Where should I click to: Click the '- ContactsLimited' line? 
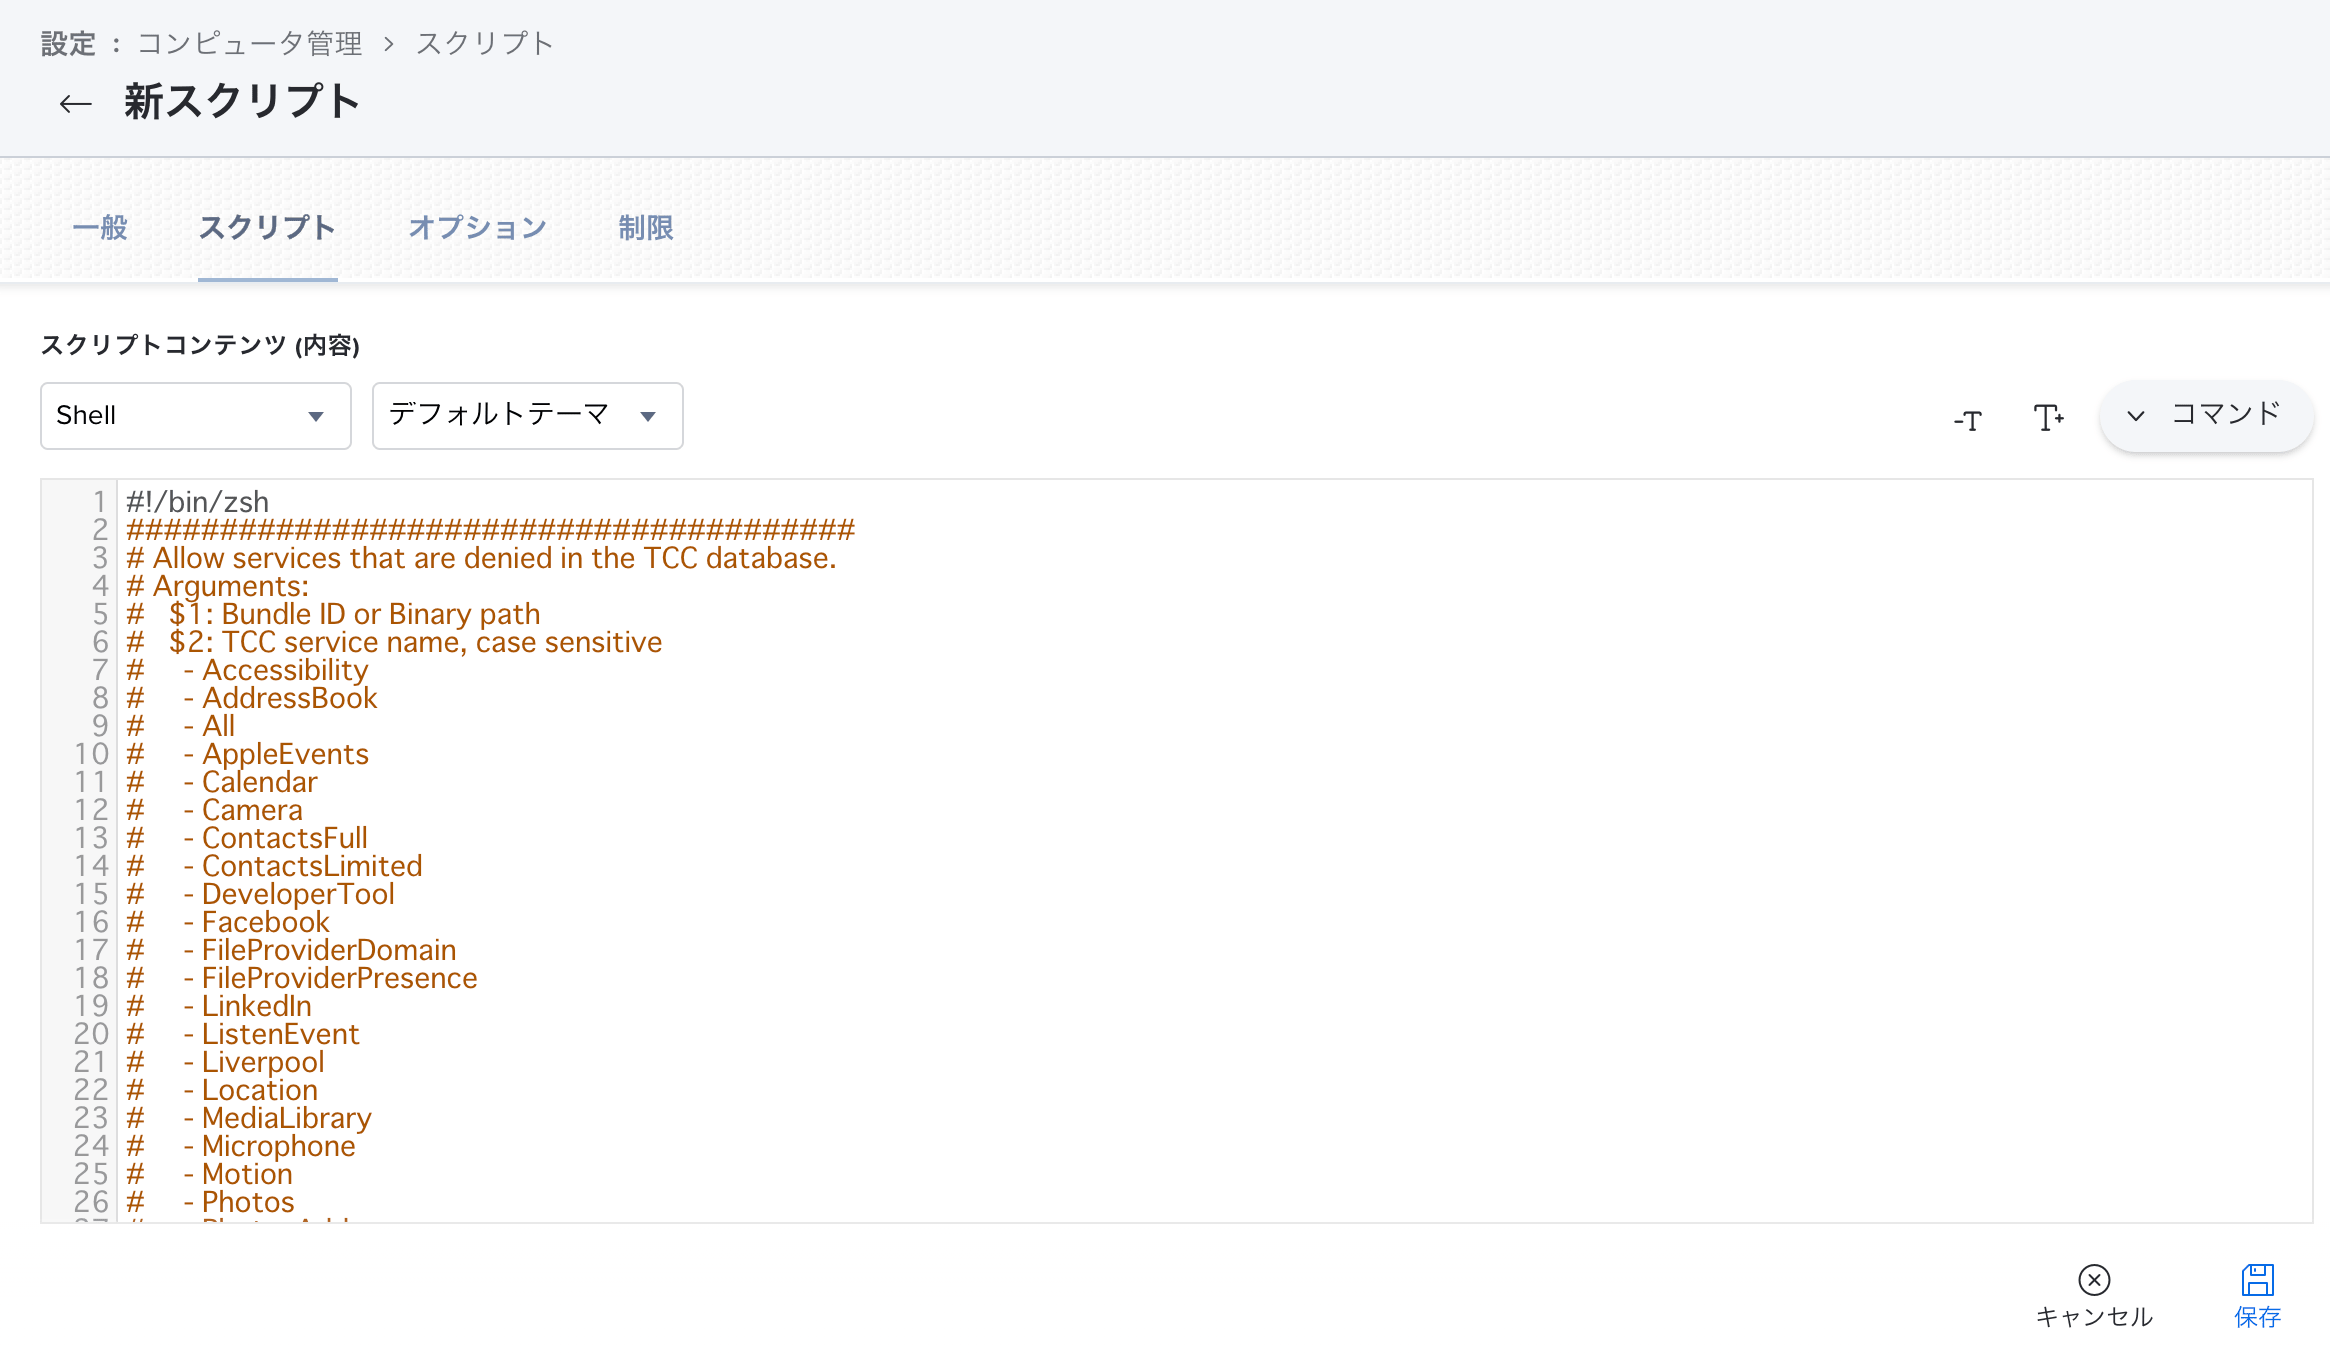point(275,866)
